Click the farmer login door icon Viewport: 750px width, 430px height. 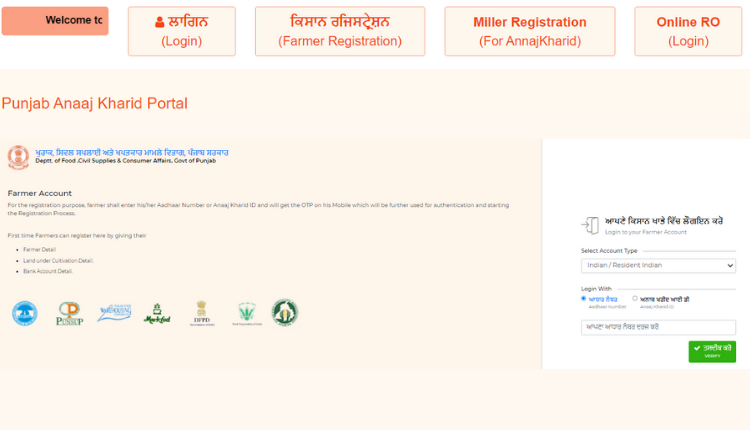click(590, 225)
